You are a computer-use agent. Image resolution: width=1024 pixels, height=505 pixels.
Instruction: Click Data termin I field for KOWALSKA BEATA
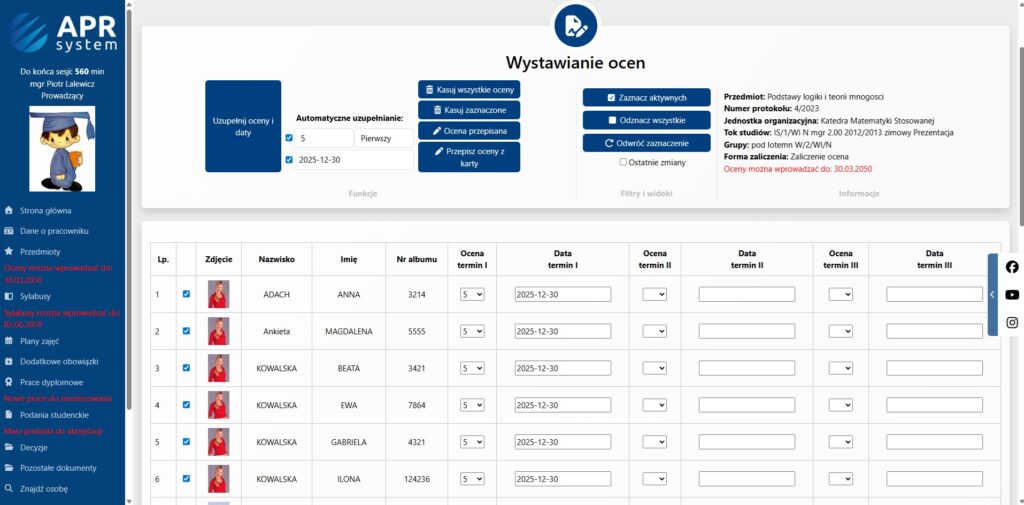click(x=562, y=368)
